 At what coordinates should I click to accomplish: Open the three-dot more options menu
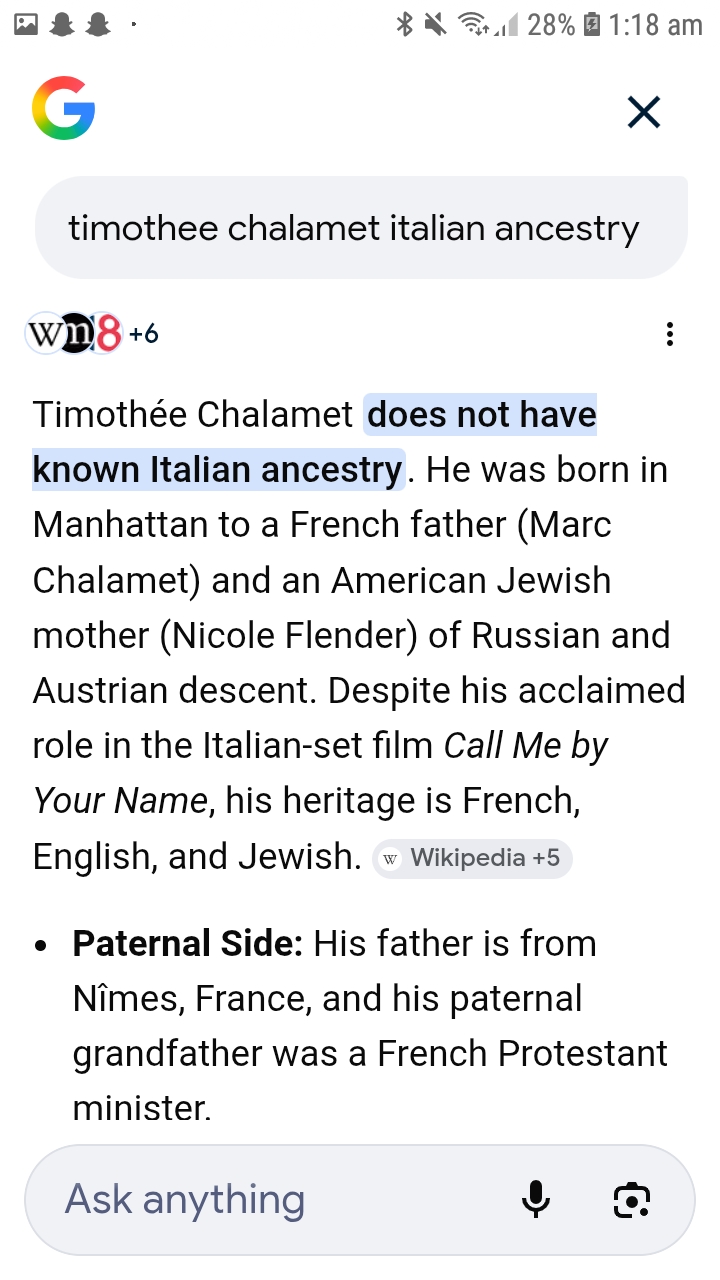[x=670, y=334]
